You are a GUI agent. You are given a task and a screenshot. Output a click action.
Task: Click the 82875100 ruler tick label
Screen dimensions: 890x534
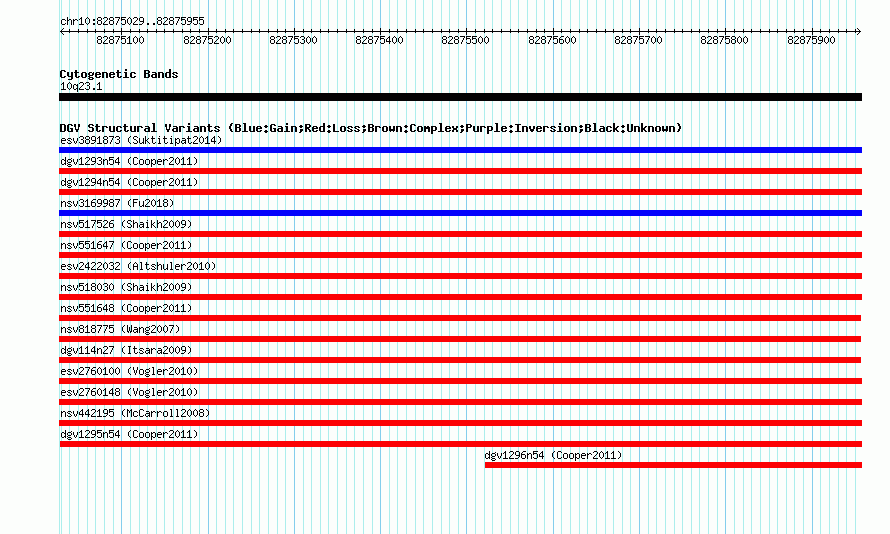(120, 40)
